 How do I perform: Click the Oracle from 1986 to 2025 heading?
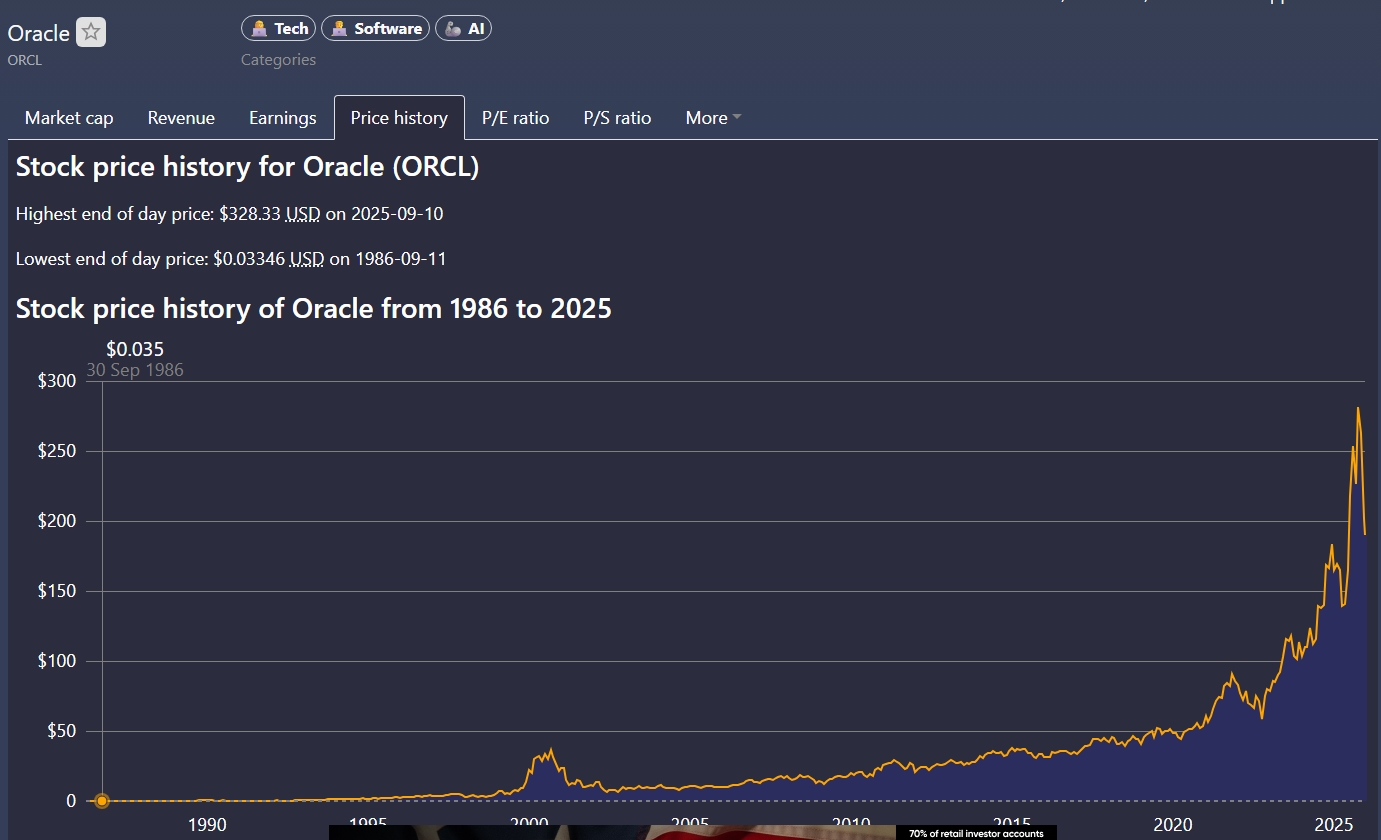point(313,308)
